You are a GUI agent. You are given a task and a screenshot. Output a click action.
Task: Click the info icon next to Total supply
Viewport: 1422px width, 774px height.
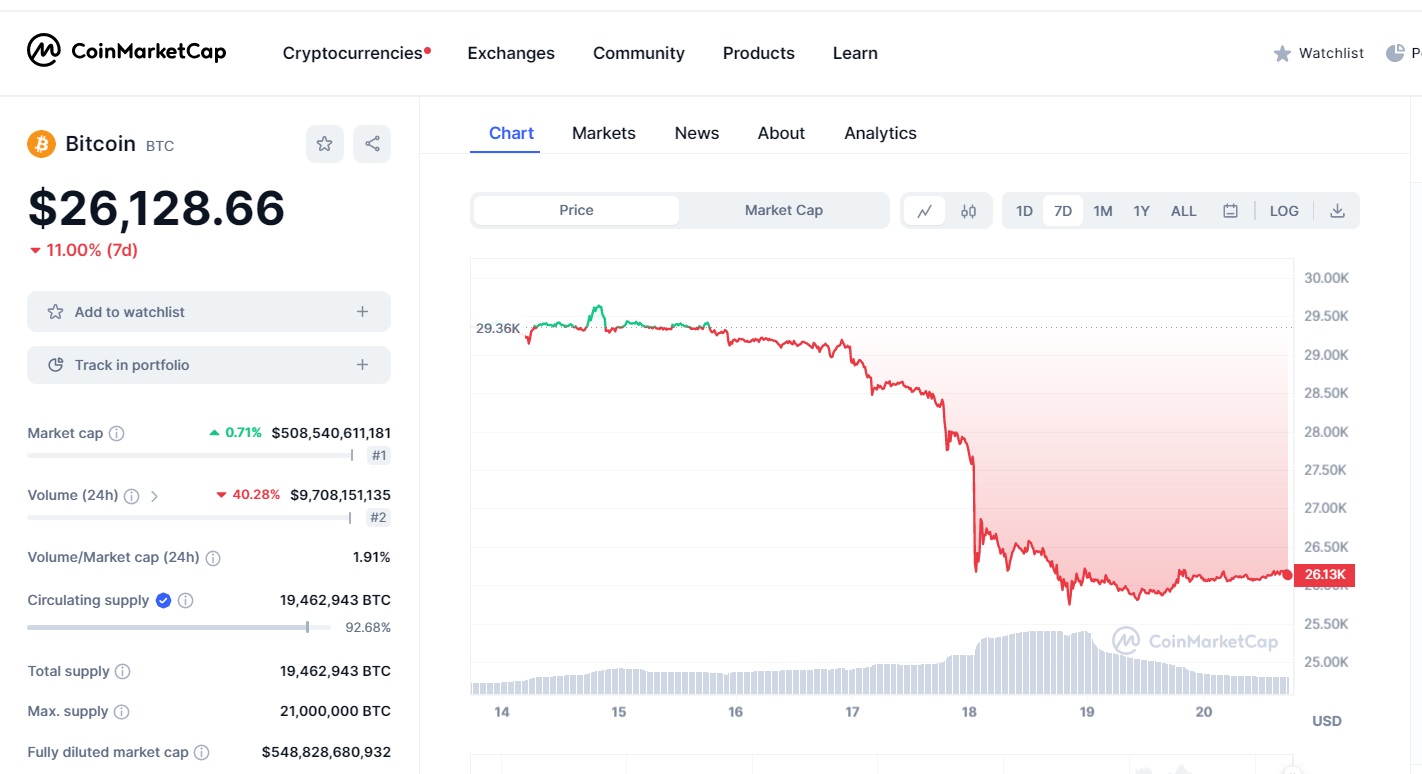coord(122,671)
